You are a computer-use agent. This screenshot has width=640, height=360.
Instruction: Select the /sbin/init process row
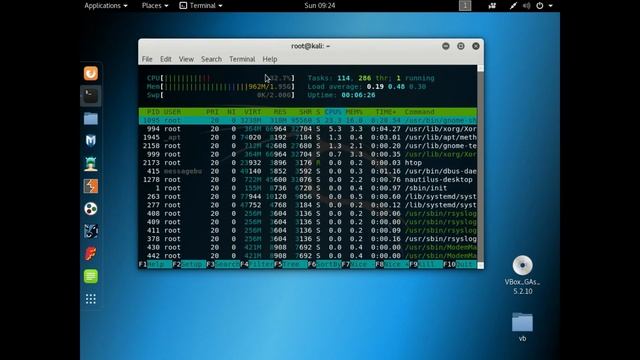tap(308, 188)
